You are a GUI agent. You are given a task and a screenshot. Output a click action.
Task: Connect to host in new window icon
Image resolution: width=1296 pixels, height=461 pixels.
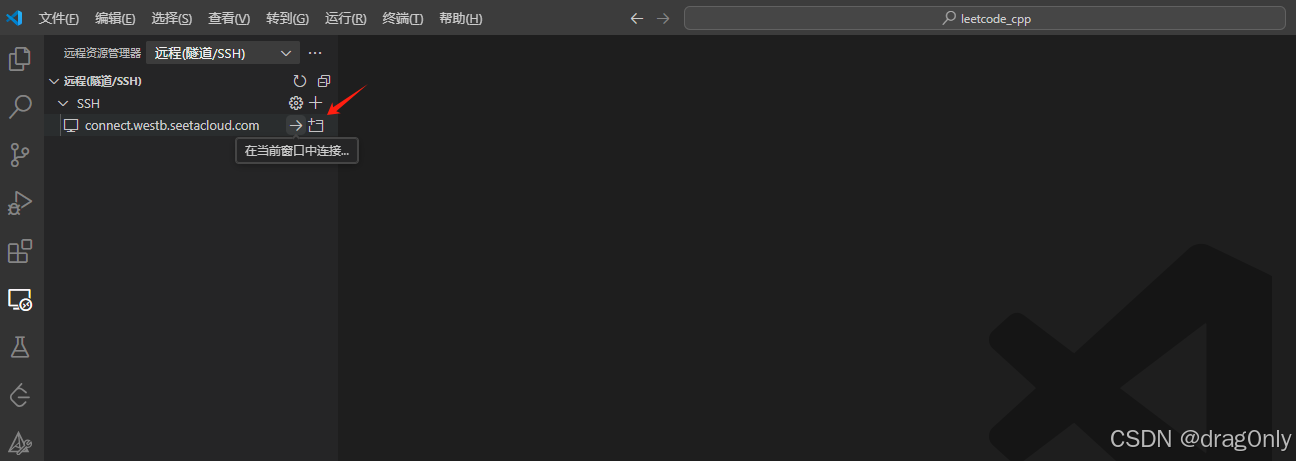point(316,125)
